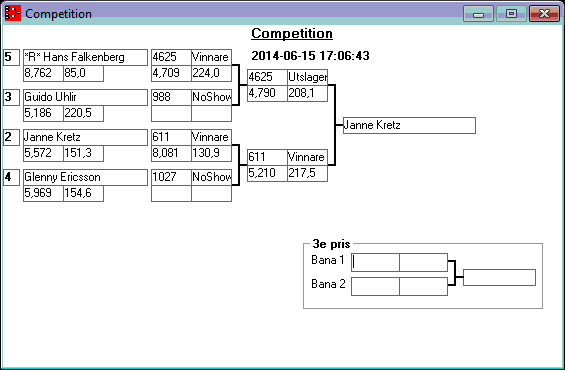This screenshot has height=370, width=565.
Task: Click seed number 5 box
Action: click(x=12, y=57)
